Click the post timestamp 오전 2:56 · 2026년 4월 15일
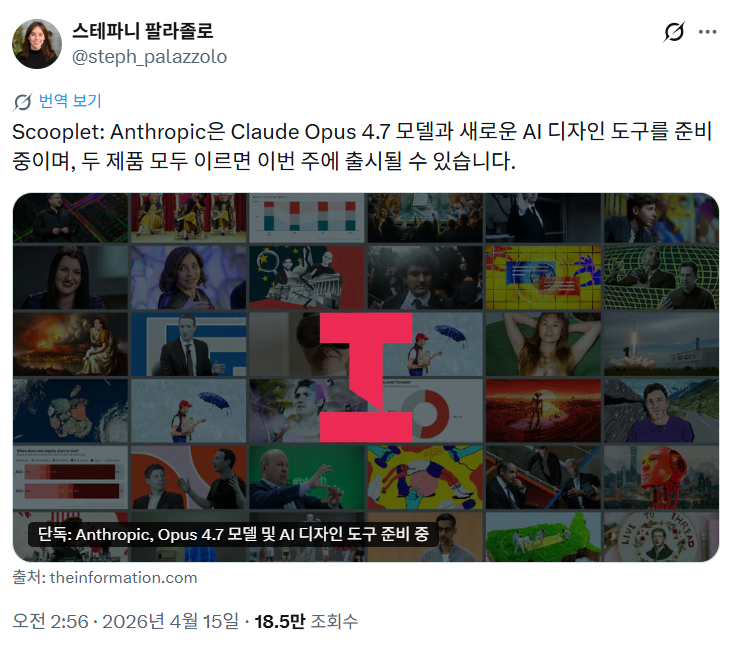This screenshot has width=733, height=649. 125,621
